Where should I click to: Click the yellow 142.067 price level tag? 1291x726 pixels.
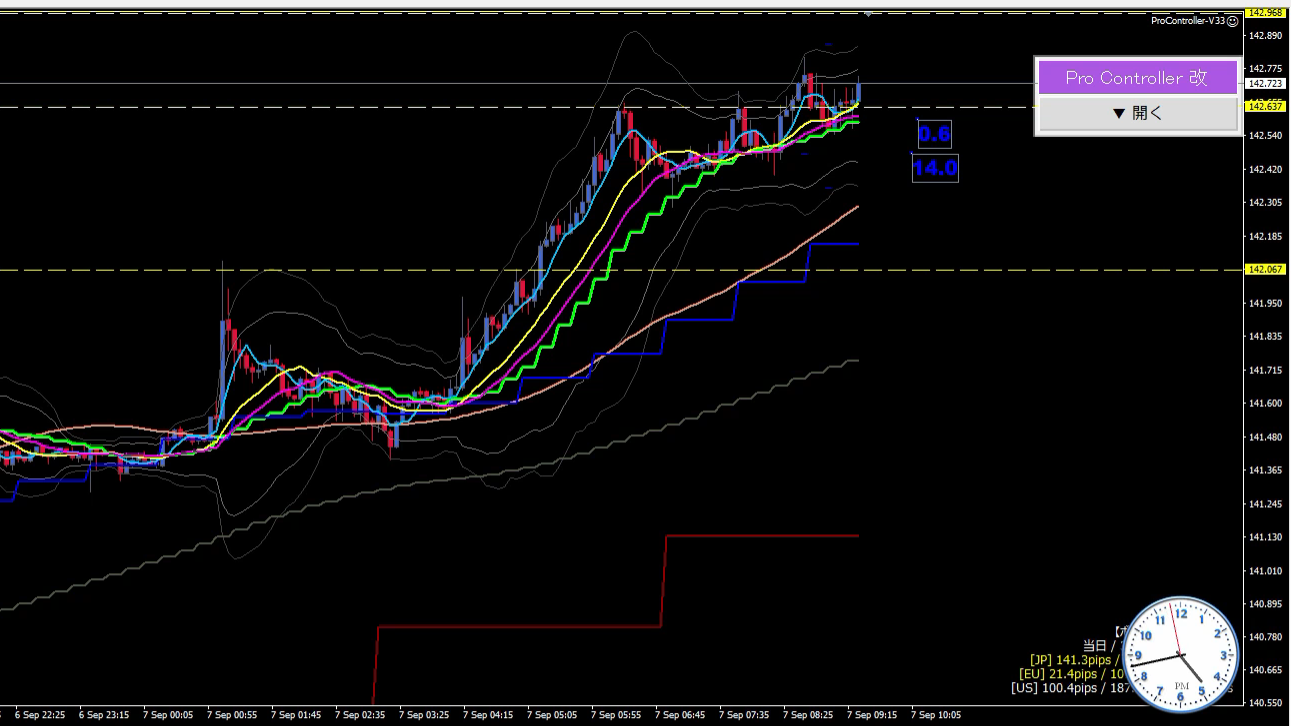pyautogui.click(x=1267, y=270)
